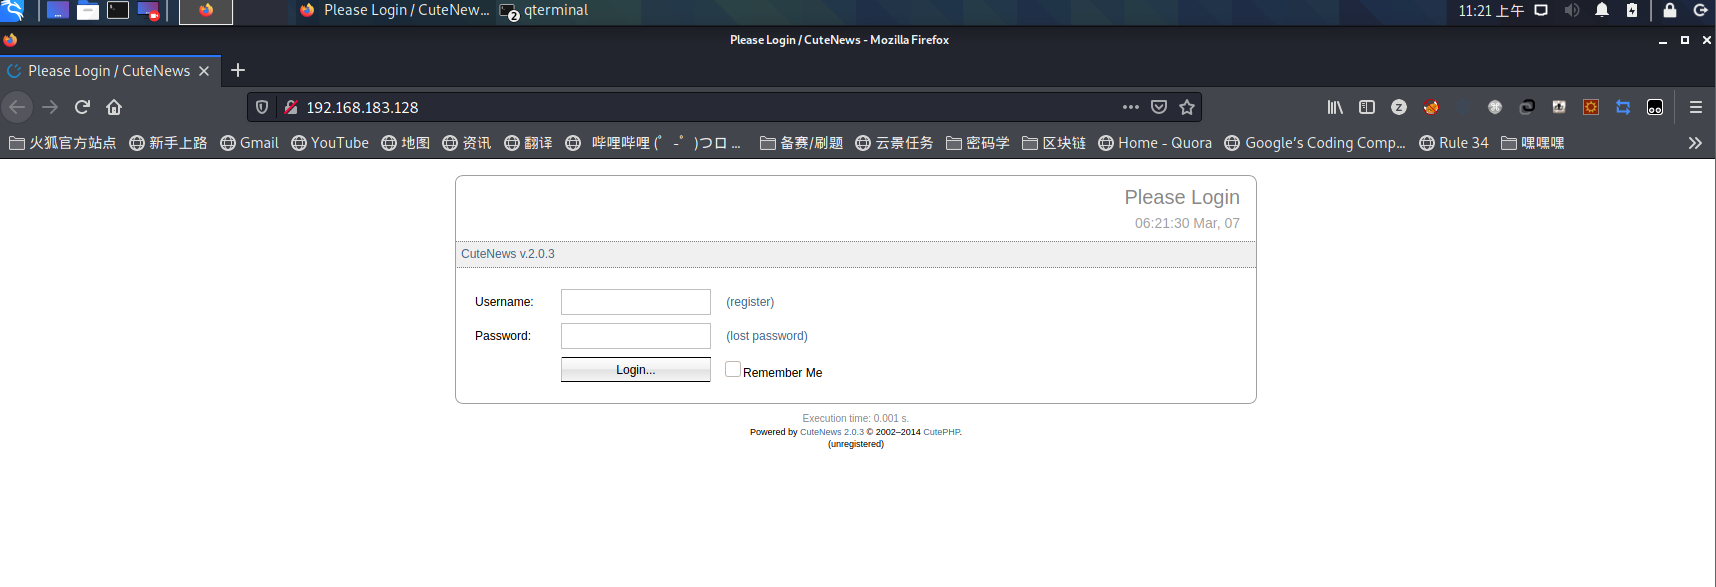The height and width of the screenshot is (587, 1716).
Task: Open the Z extension icon
Action: [x=1399, y=107]
